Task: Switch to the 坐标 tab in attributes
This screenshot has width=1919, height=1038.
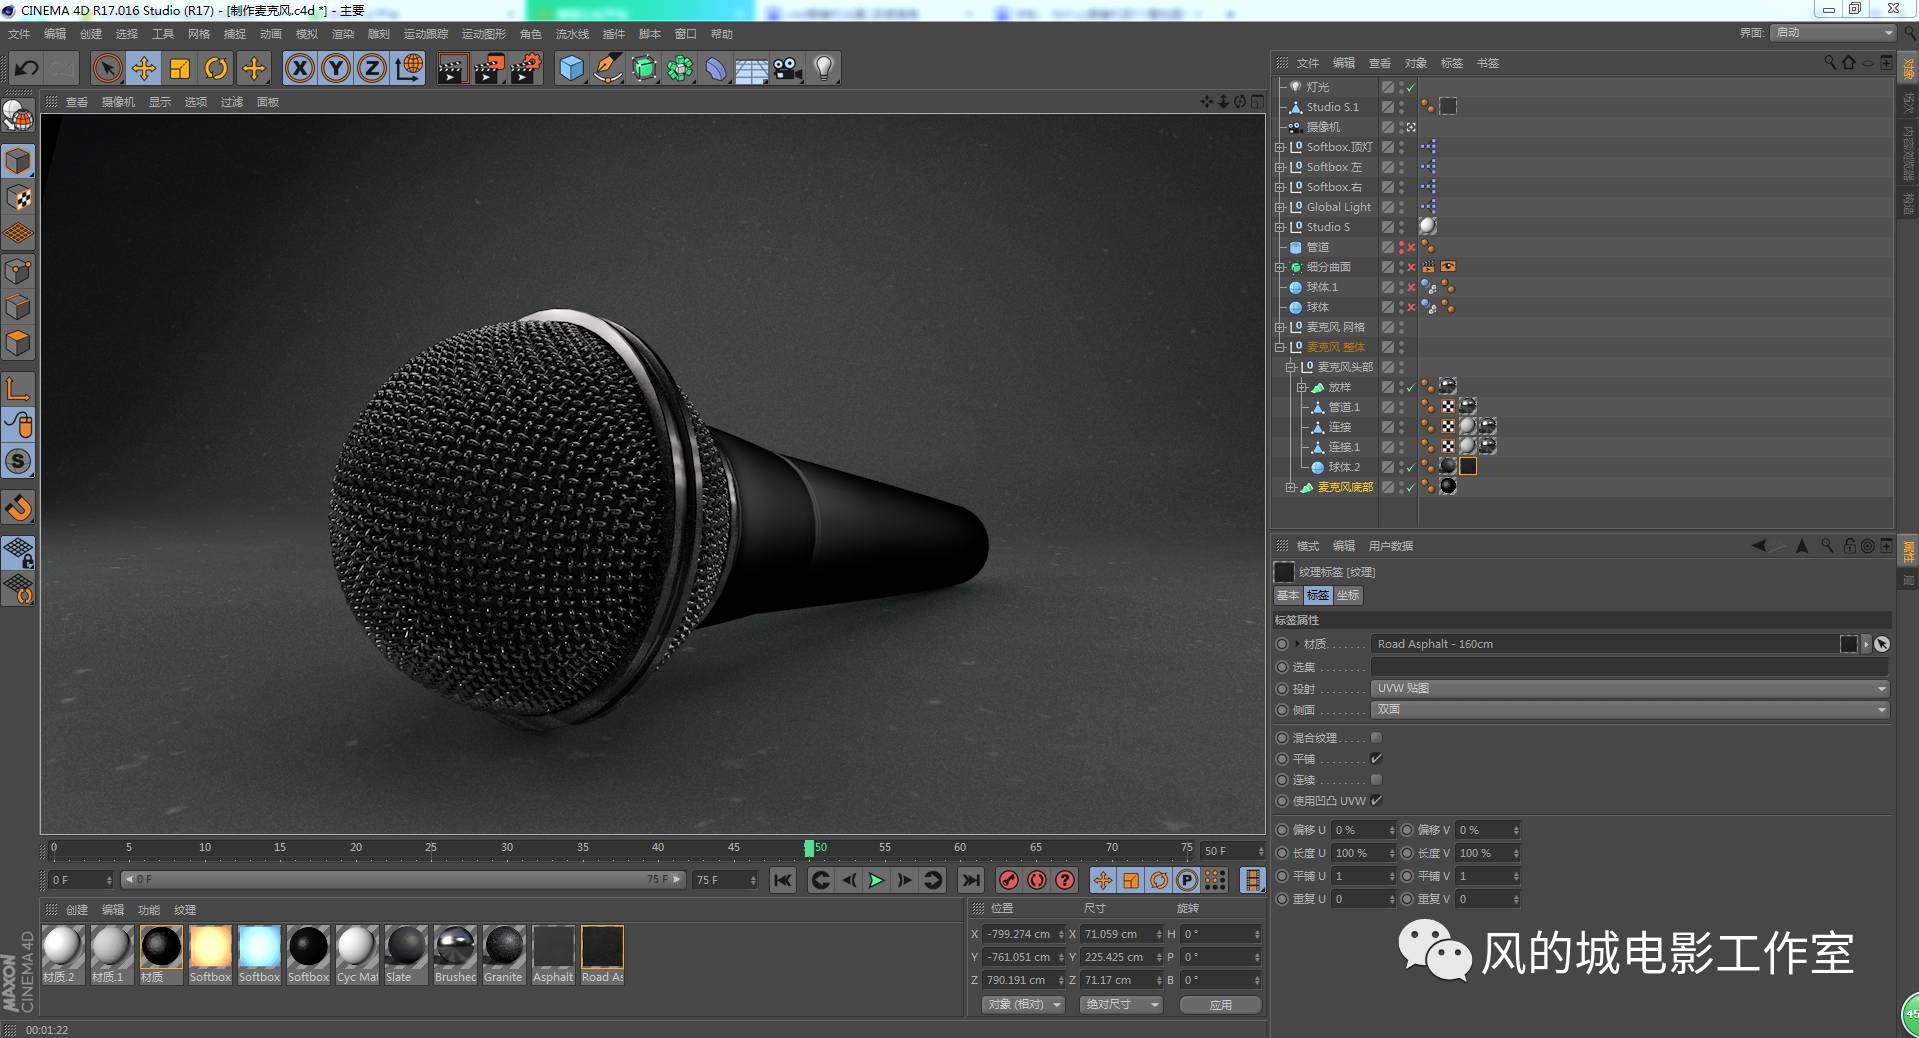Action: 1347,595
